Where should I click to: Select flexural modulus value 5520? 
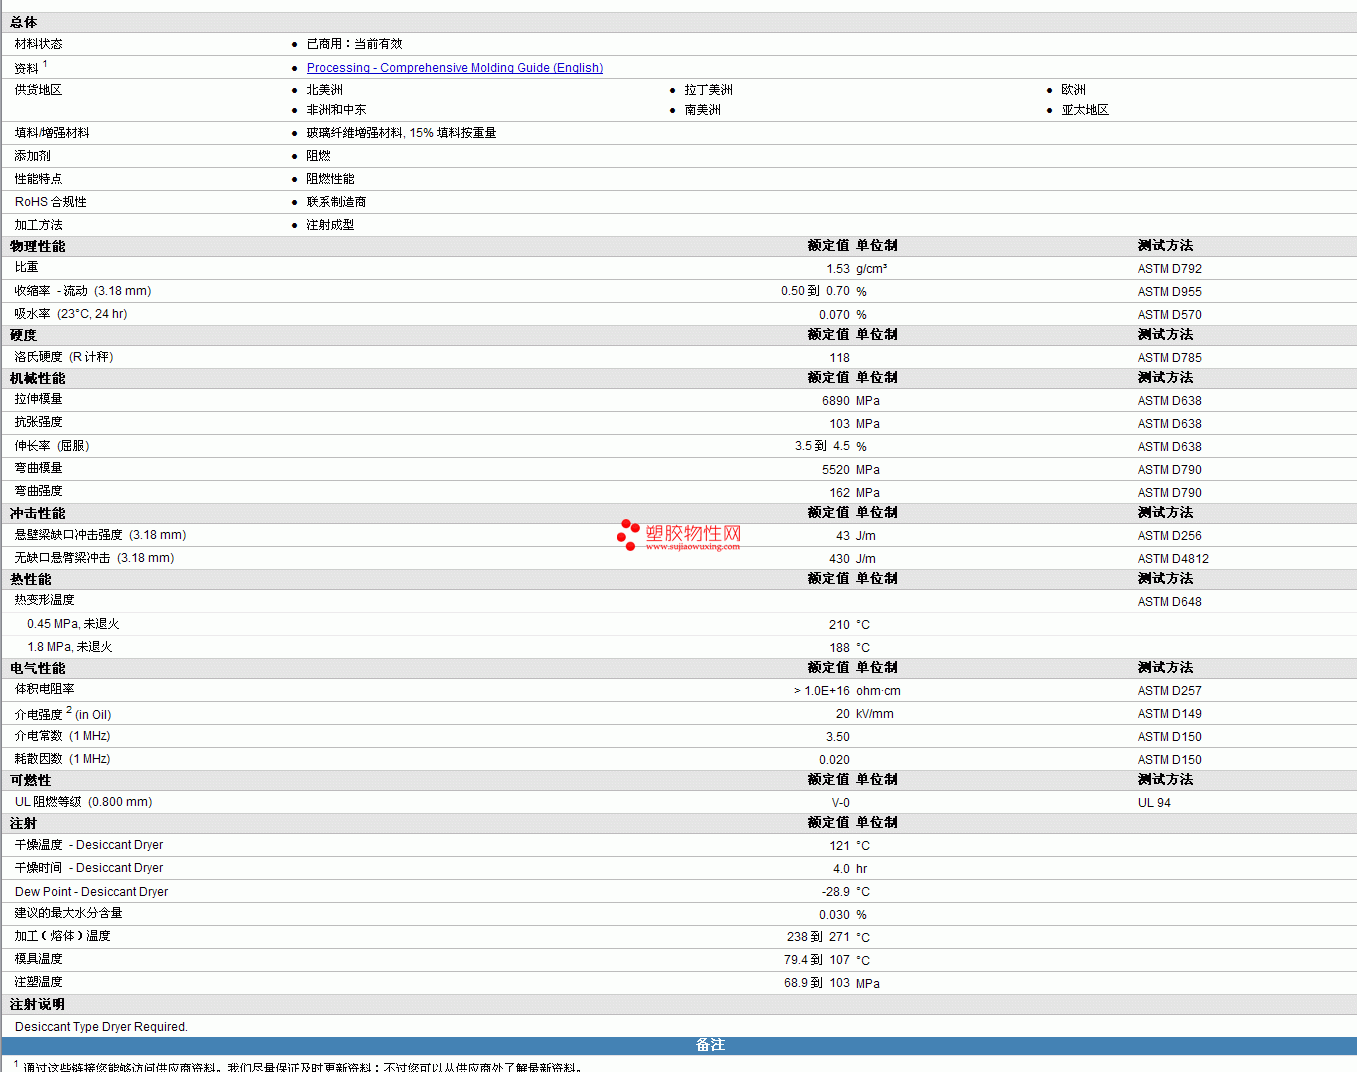coord(836,470)
